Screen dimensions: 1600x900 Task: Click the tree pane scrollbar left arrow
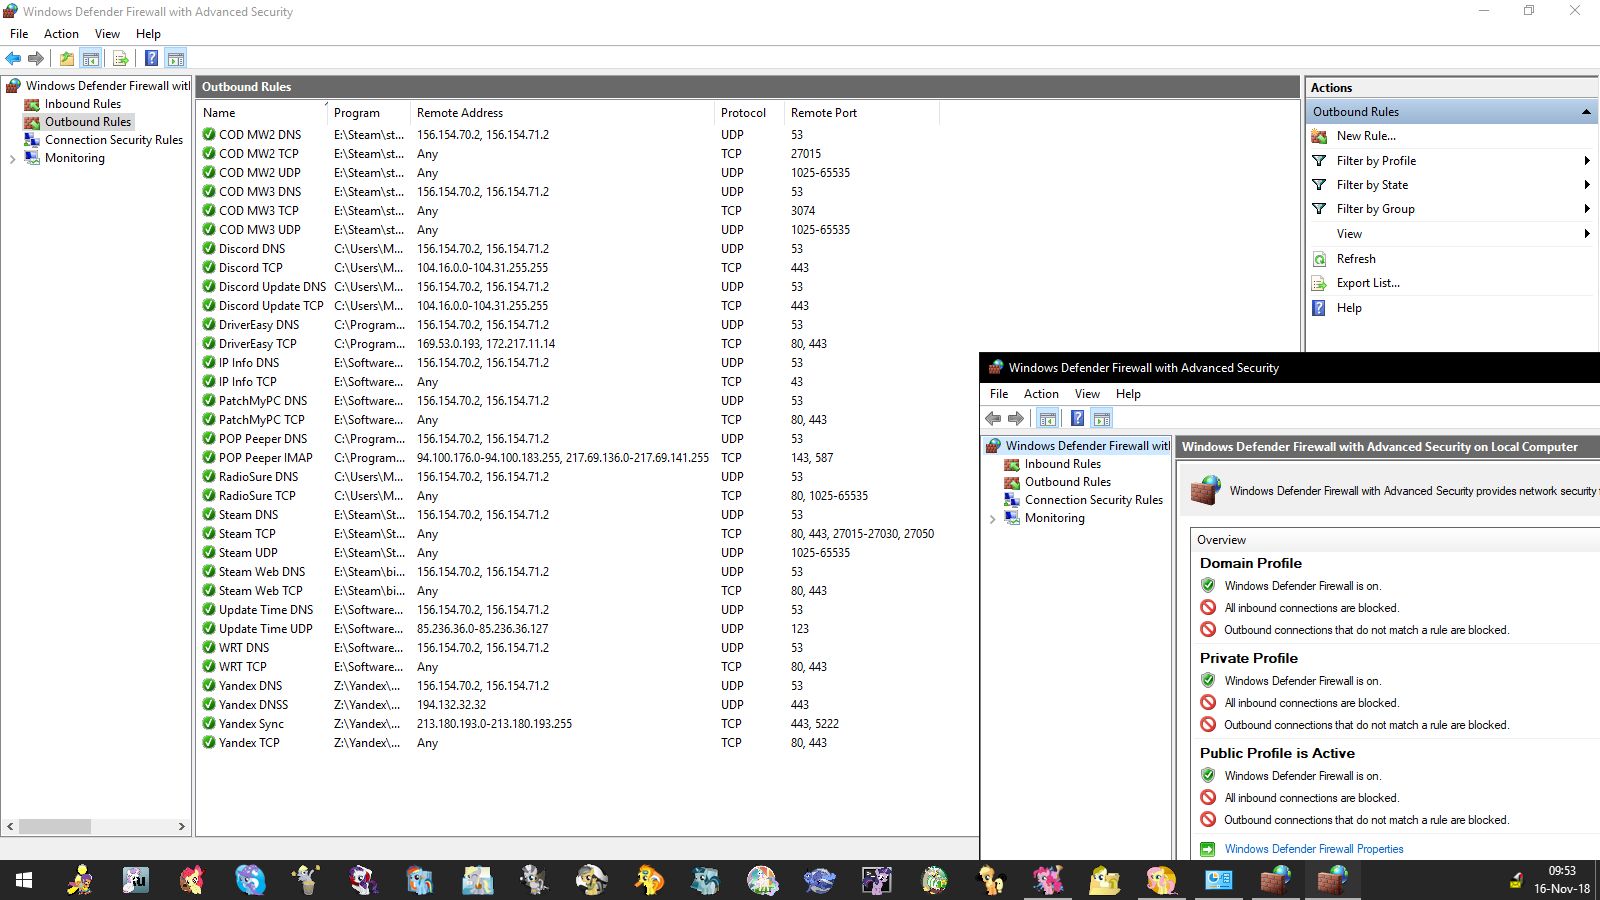(x=11, y=827)
